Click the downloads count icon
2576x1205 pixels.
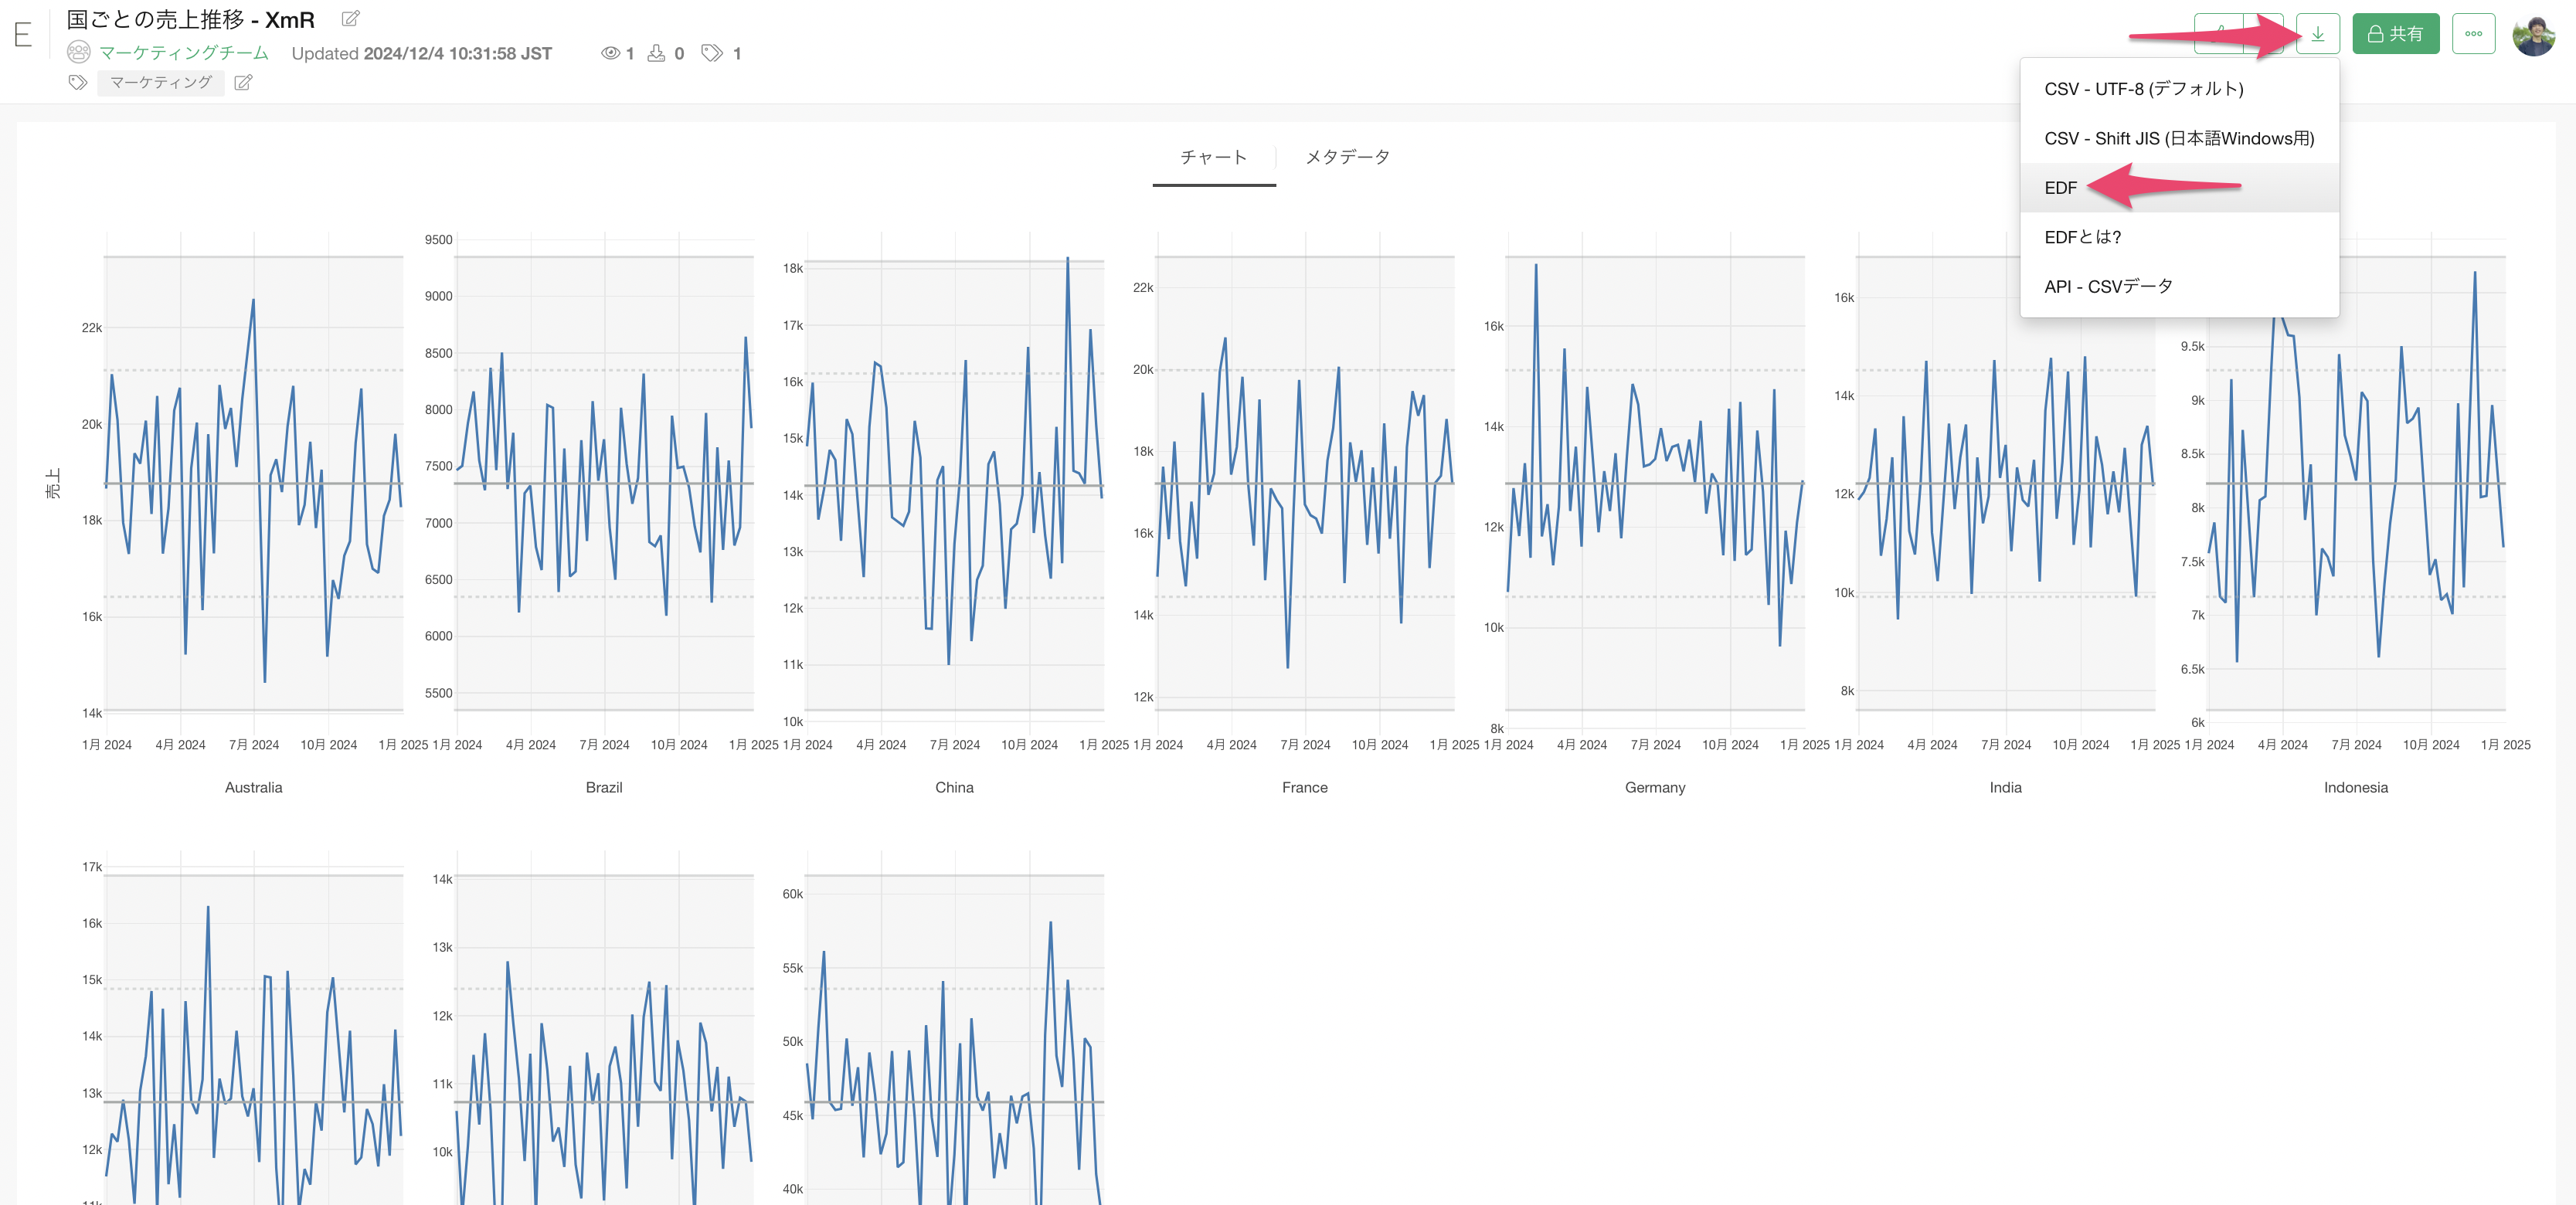(656, 53)
